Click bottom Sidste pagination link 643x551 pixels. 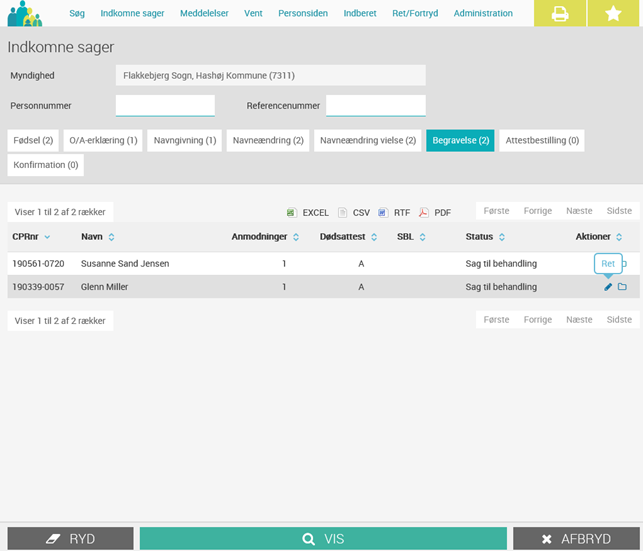point(619,319)
